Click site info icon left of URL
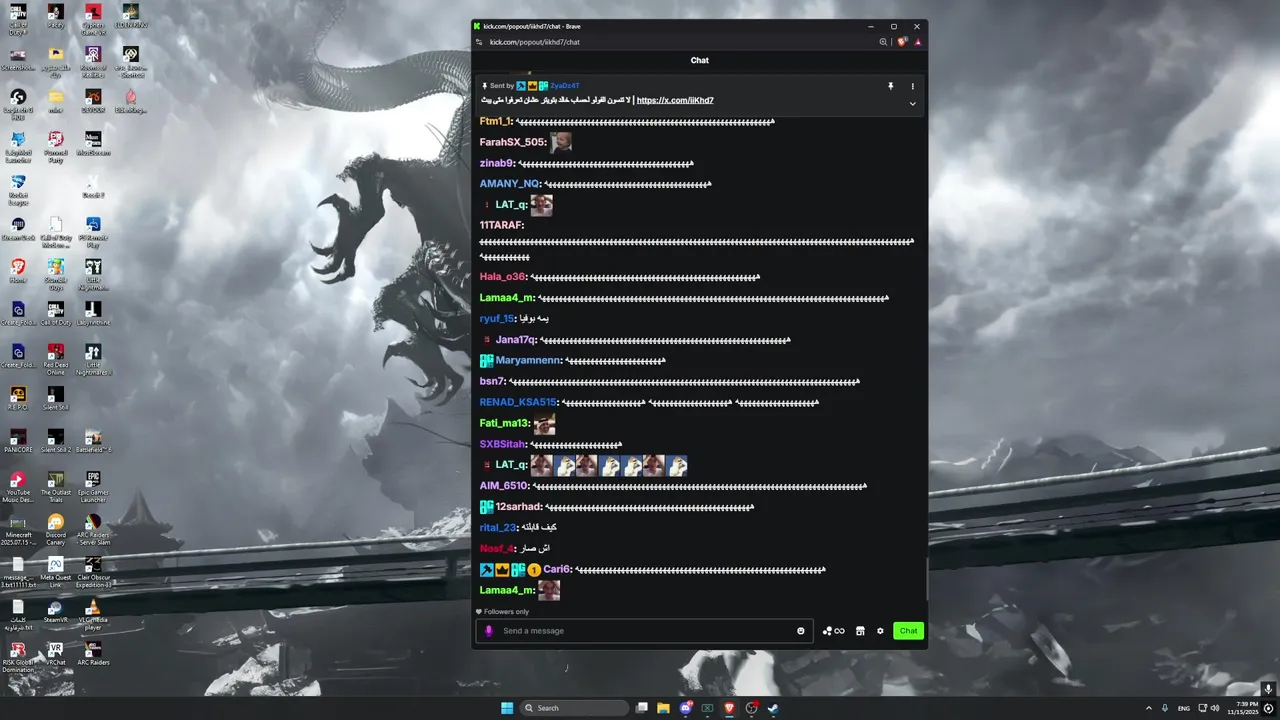 (479, 42)
